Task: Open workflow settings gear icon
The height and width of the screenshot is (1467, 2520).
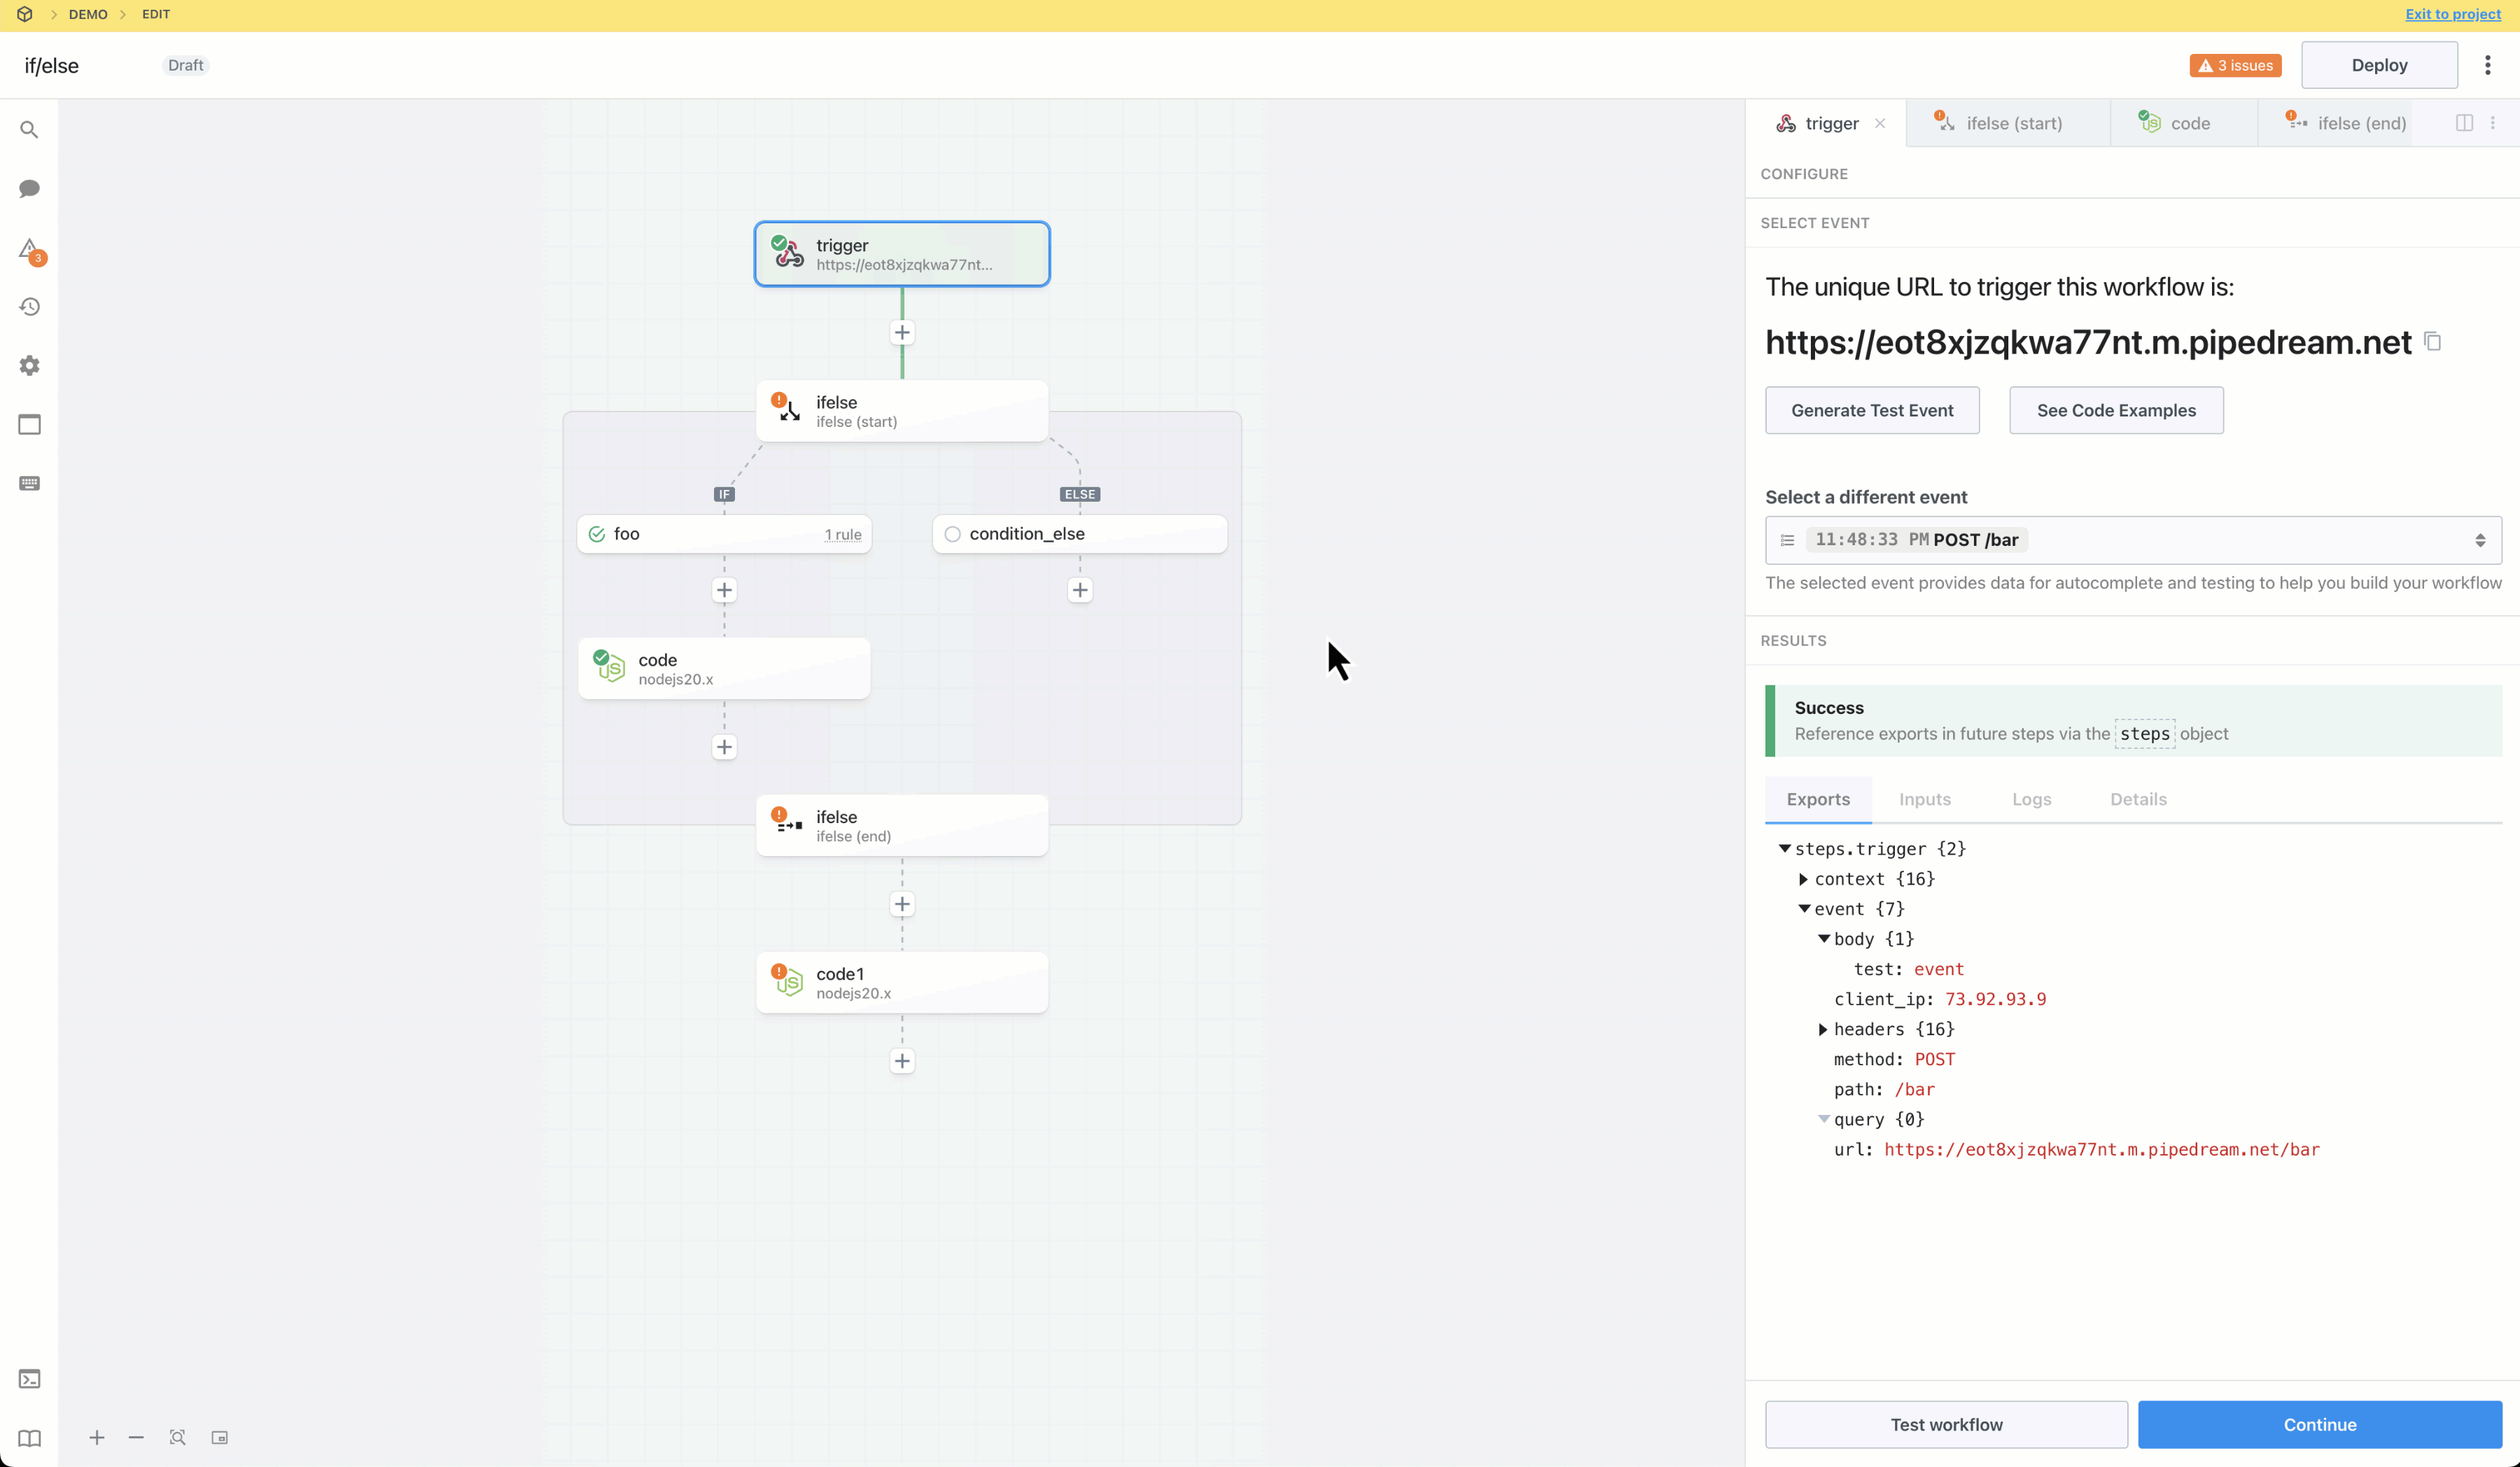Action: [29, 366]
